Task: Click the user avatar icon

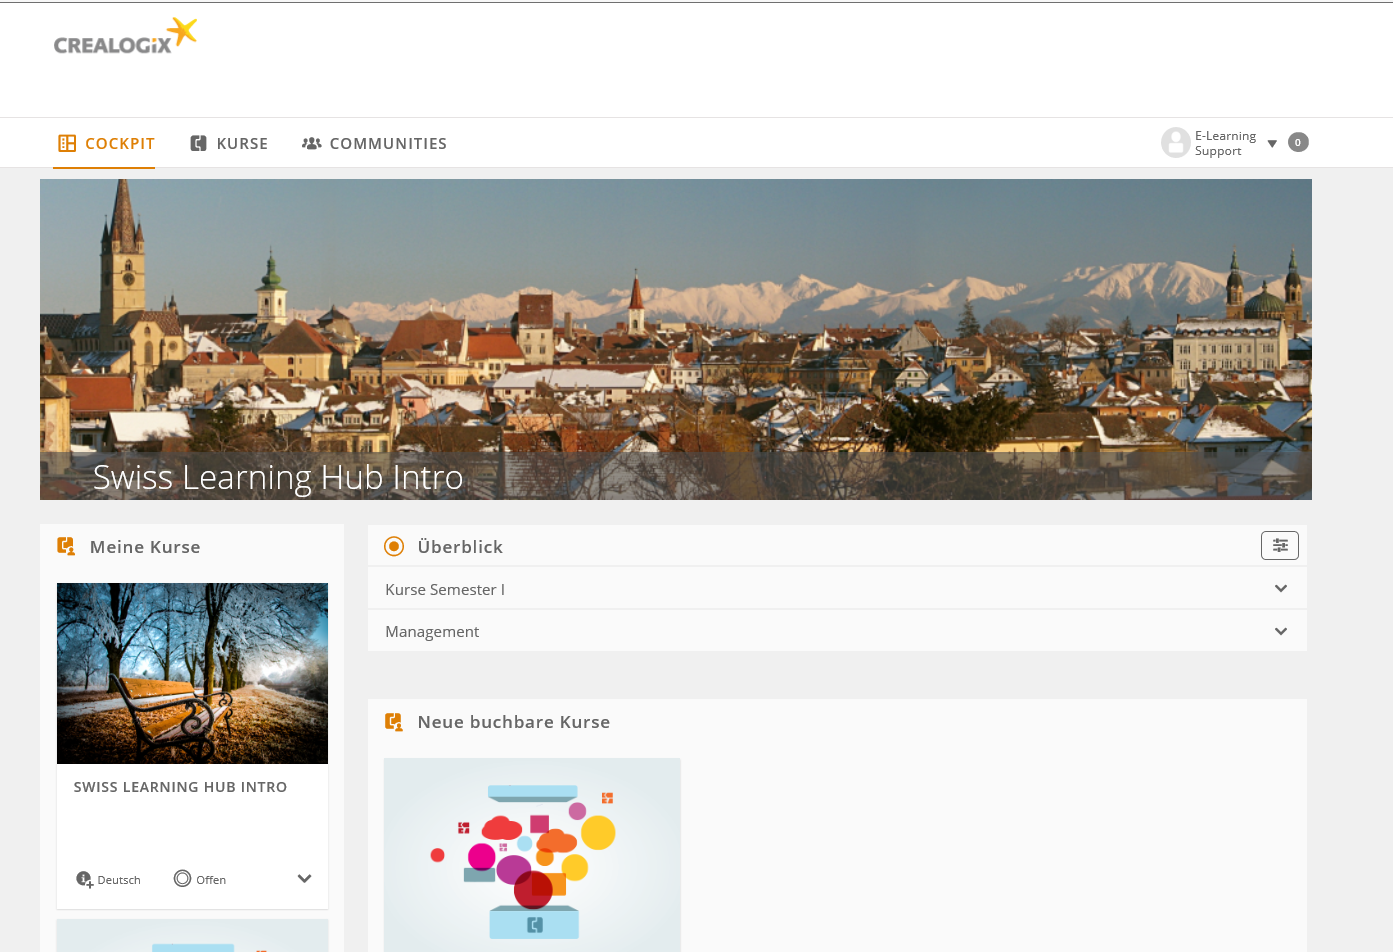Action: pyautogui.click(x=1175, y=143)
